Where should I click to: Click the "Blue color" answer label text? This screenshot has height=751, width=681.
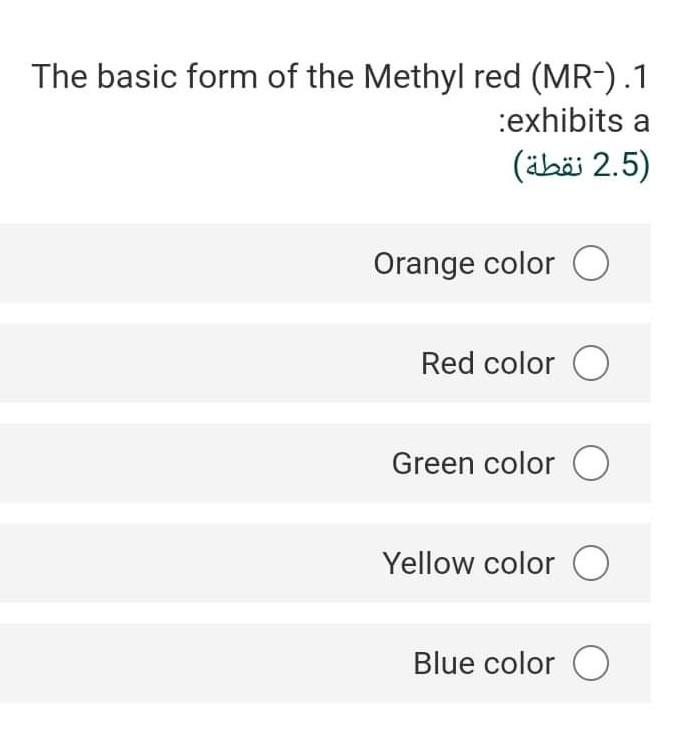coord(483,664)
